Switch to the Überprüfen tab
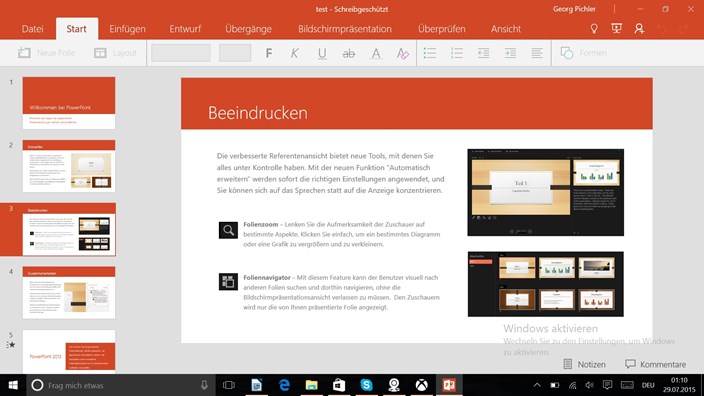Viewport: 704px width, 396px height. point(442,29)
